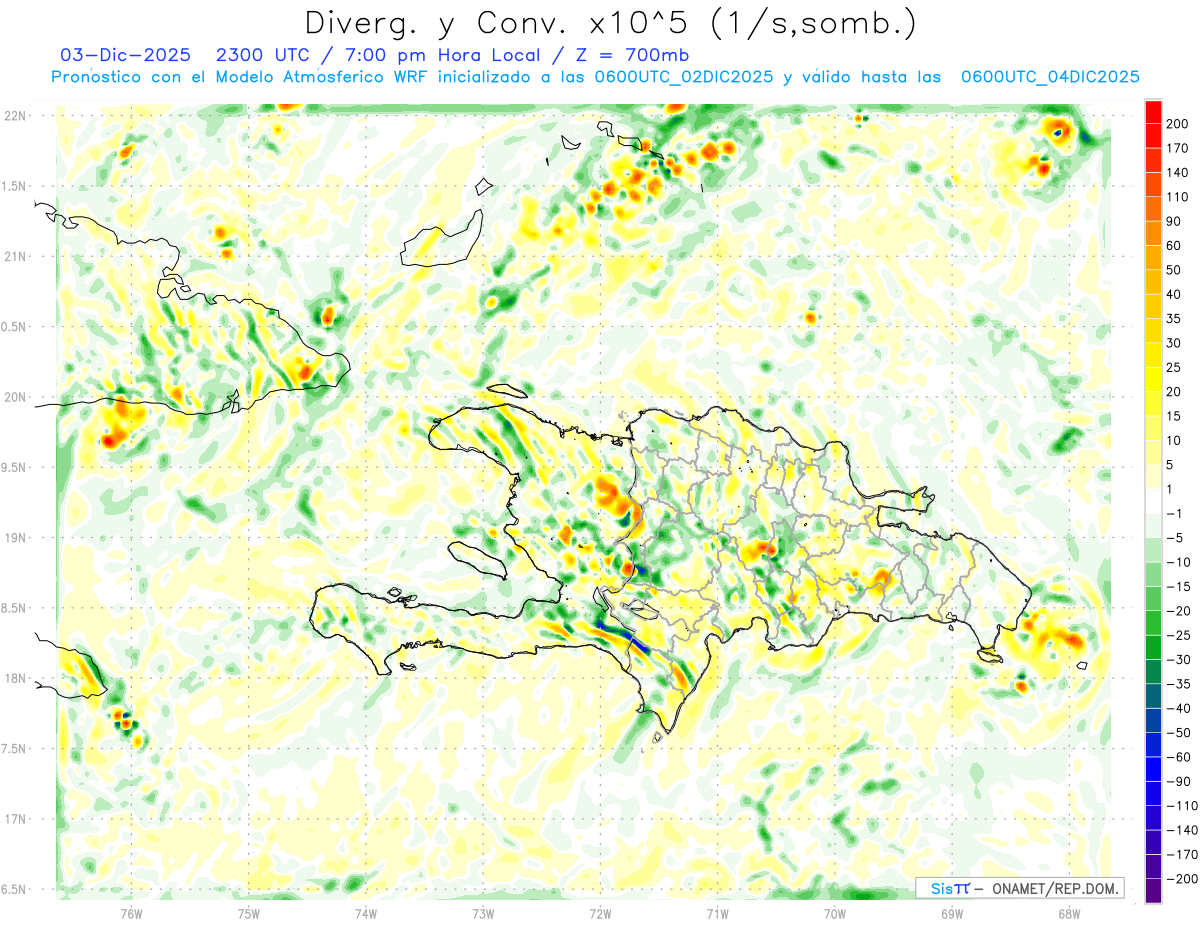Click the '73W' longitude label
This screenshot has width=1200, height=927.
(x=483, y=913)
